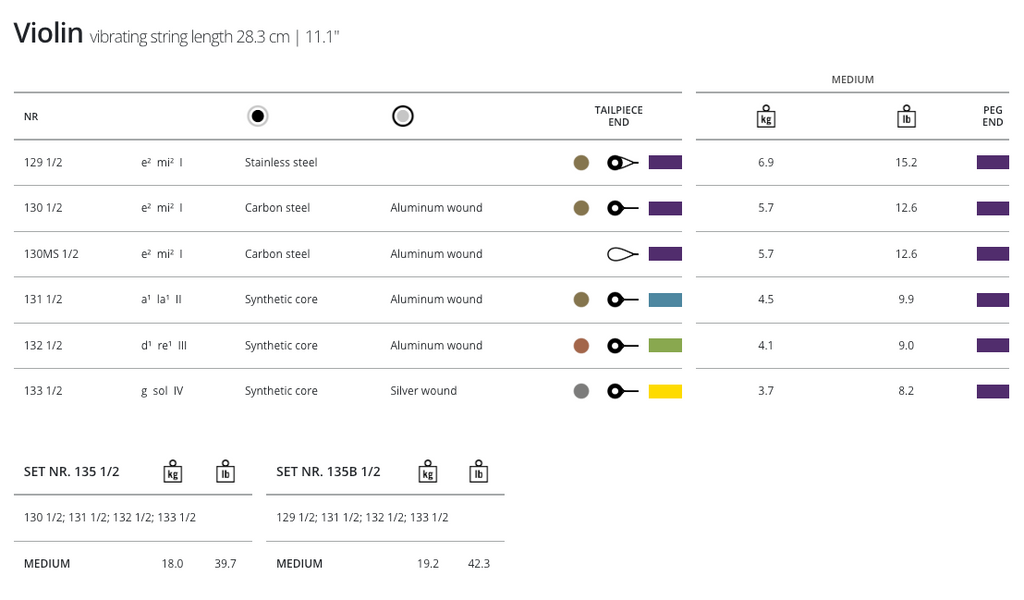This screenshot has width=1024, height=600.
Task: Click lb icon beside SET NR. 135B 1/2
Action: tap(479, 471)
